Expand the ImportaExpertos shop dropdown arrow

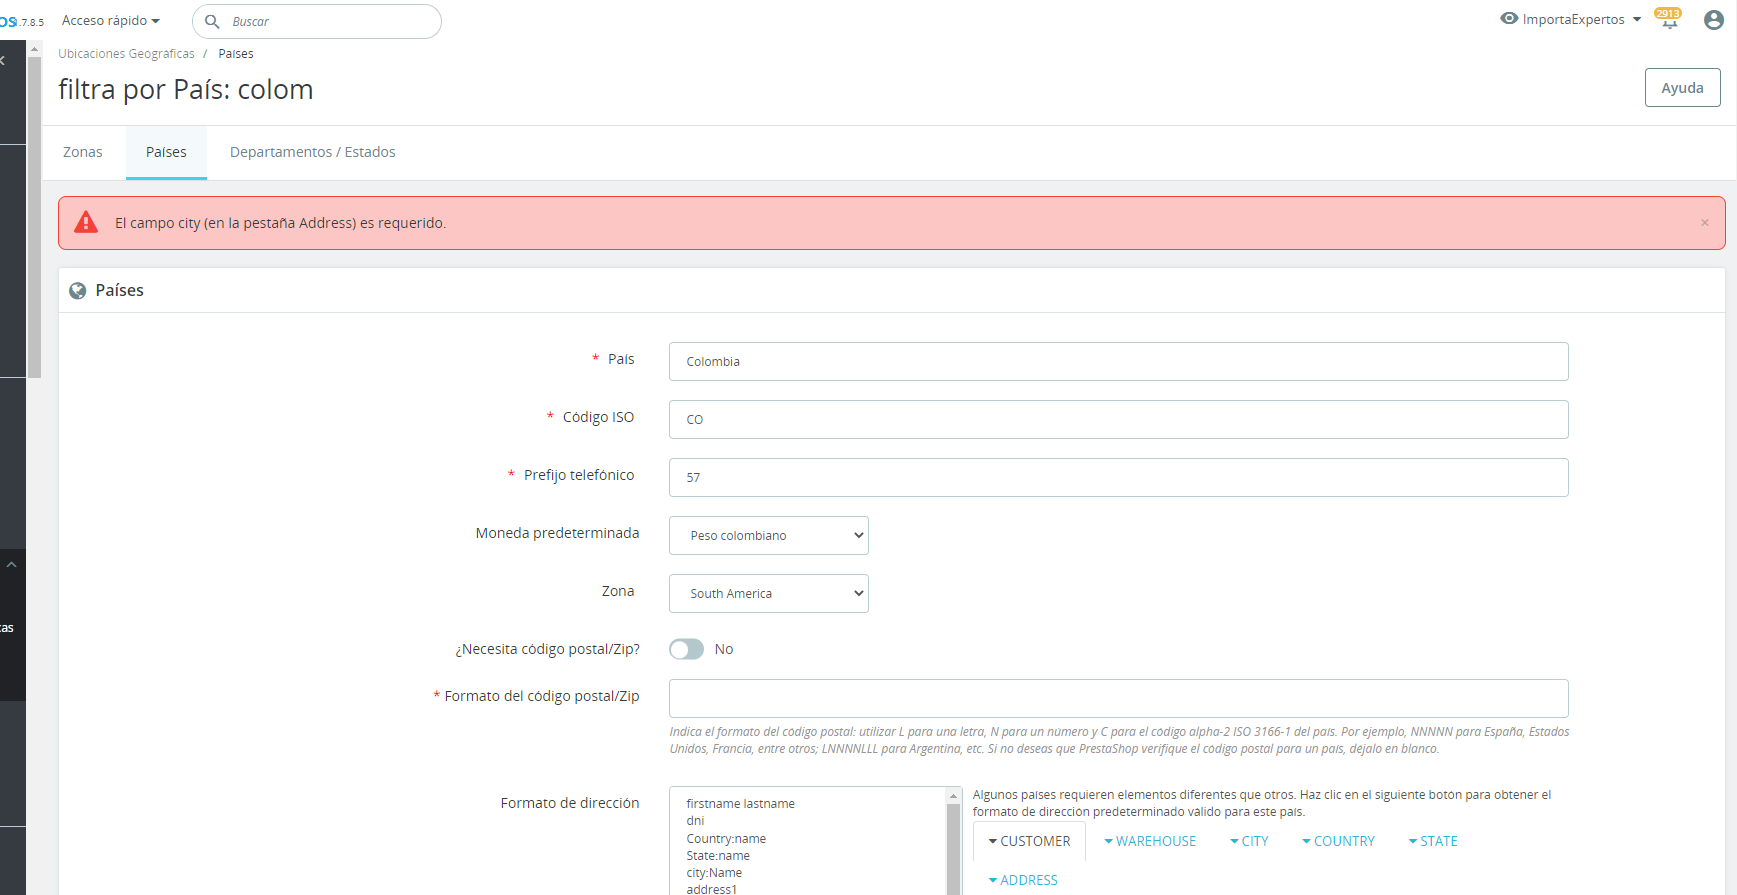(x=1637, y=20)
